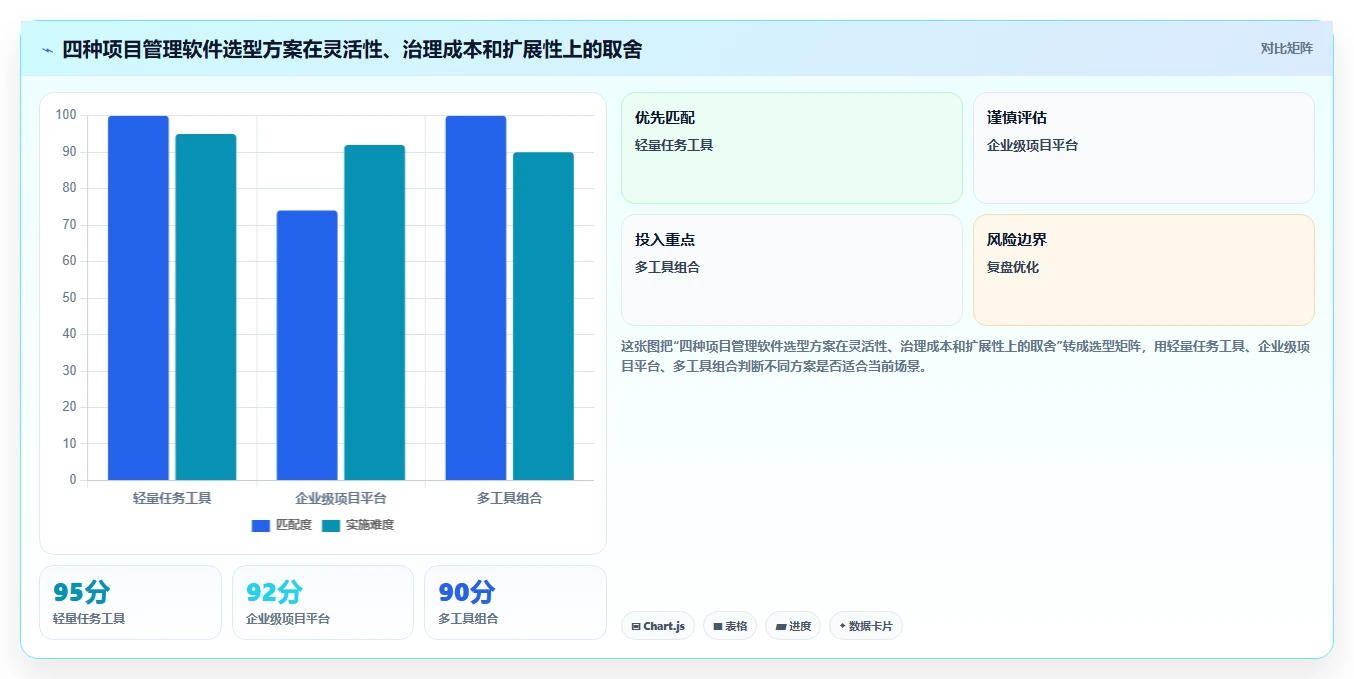Click the 90分 score card value
This screenshot has width=1354, height=679.
(x=466, y=592)
